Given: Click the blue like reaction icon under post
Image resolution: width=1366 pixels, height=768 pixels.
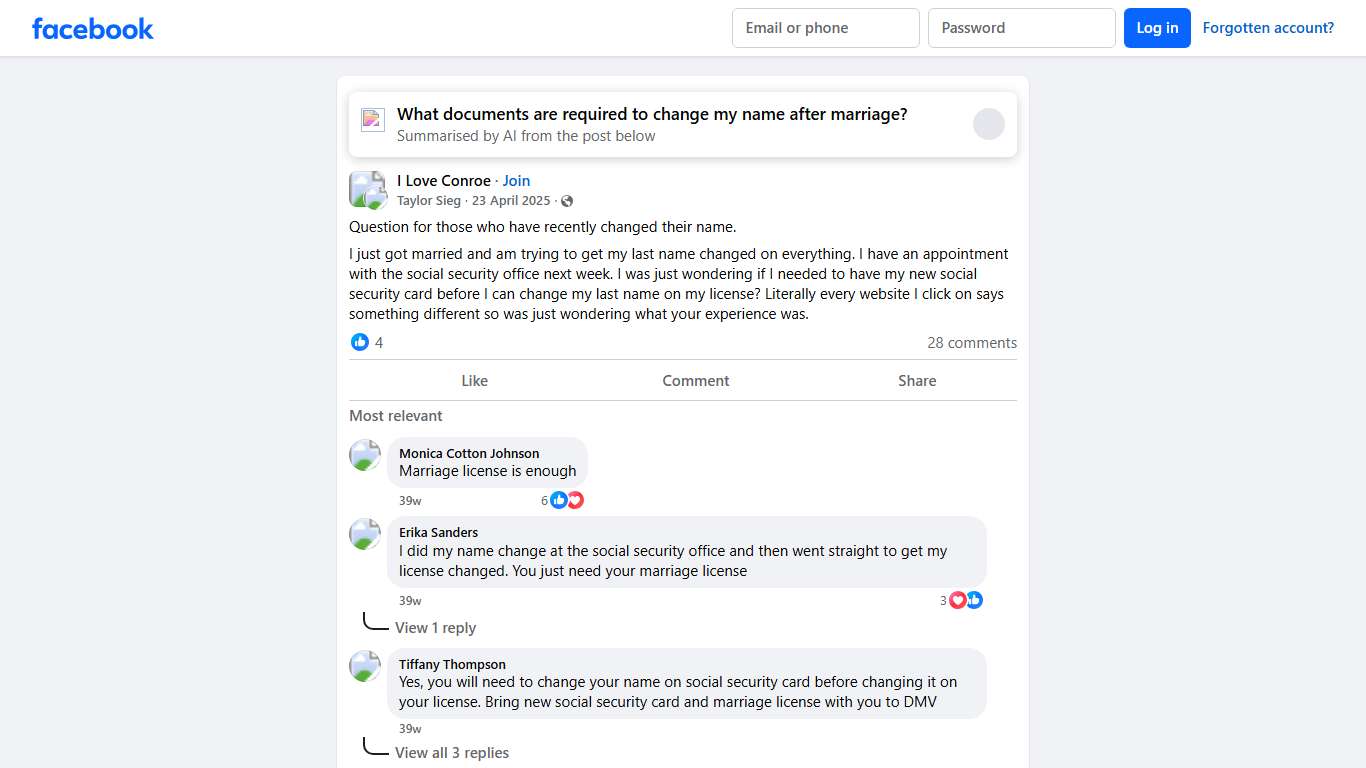Looking at the screenshot, I should click(360, 342).
